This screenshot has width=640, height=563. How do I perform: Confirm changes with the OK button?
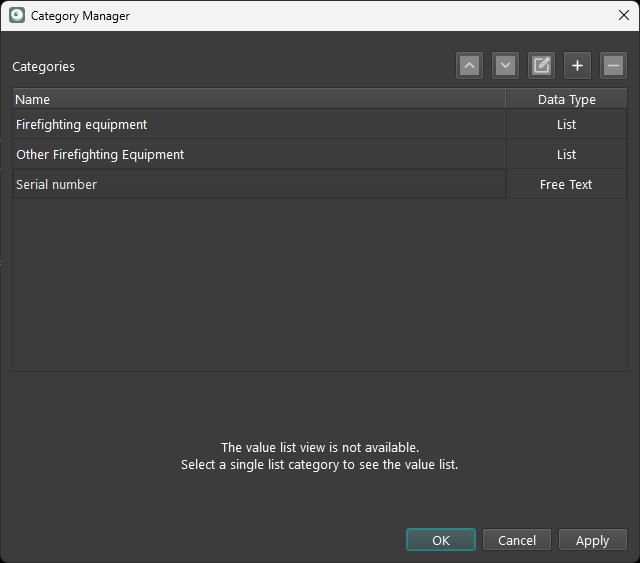coord(441,540)
